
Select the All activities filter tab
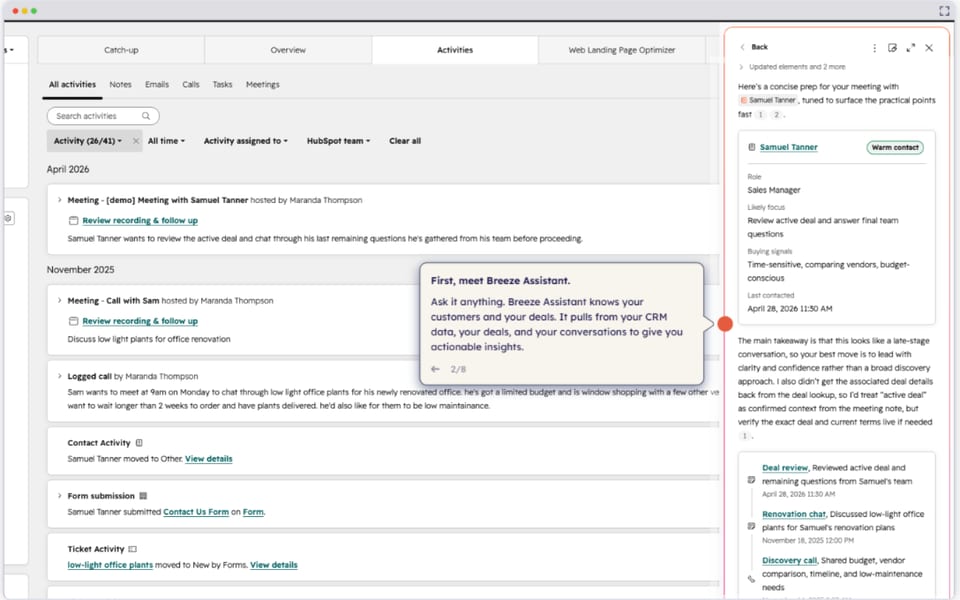72,84
